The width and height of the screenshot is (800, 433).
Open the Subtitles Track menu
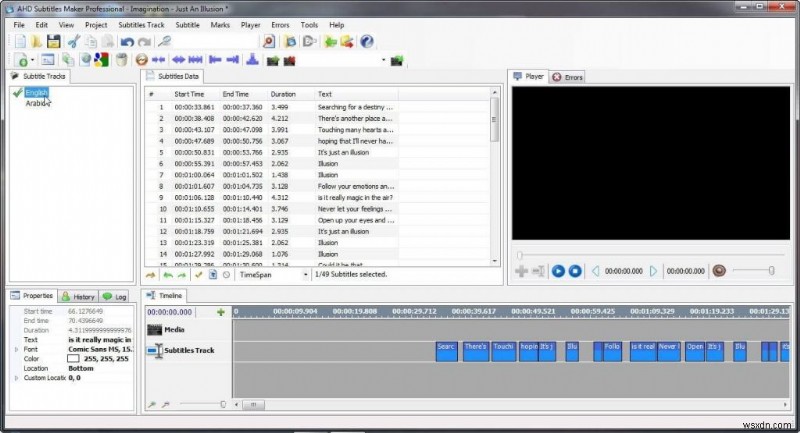tap(141, 24)
